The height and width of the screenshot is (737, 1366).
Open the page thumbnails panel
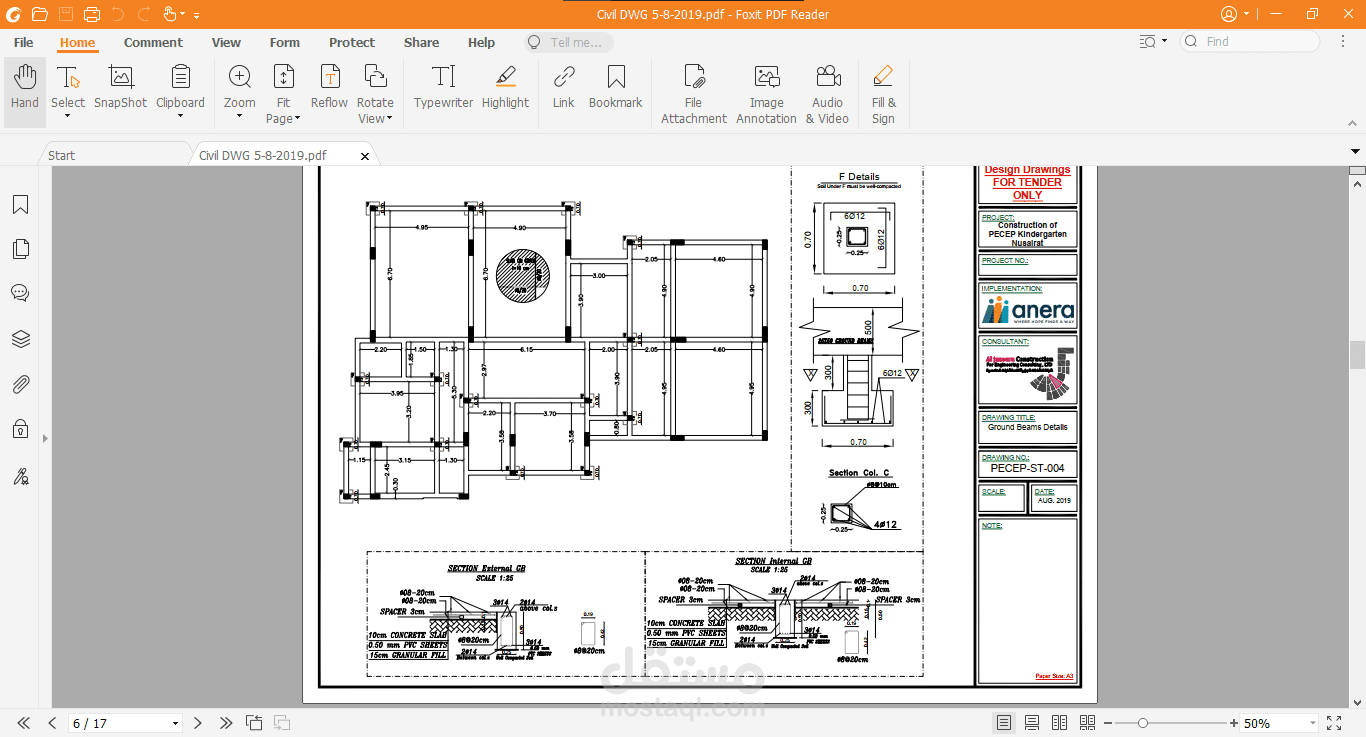(x=20, y=248)
